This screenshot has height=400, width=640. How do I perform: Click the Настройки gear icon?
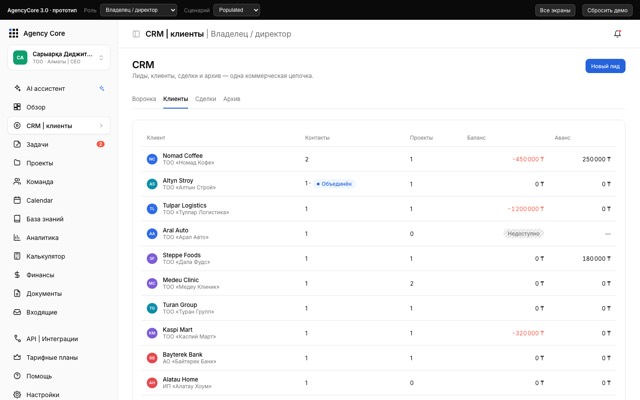17,395
